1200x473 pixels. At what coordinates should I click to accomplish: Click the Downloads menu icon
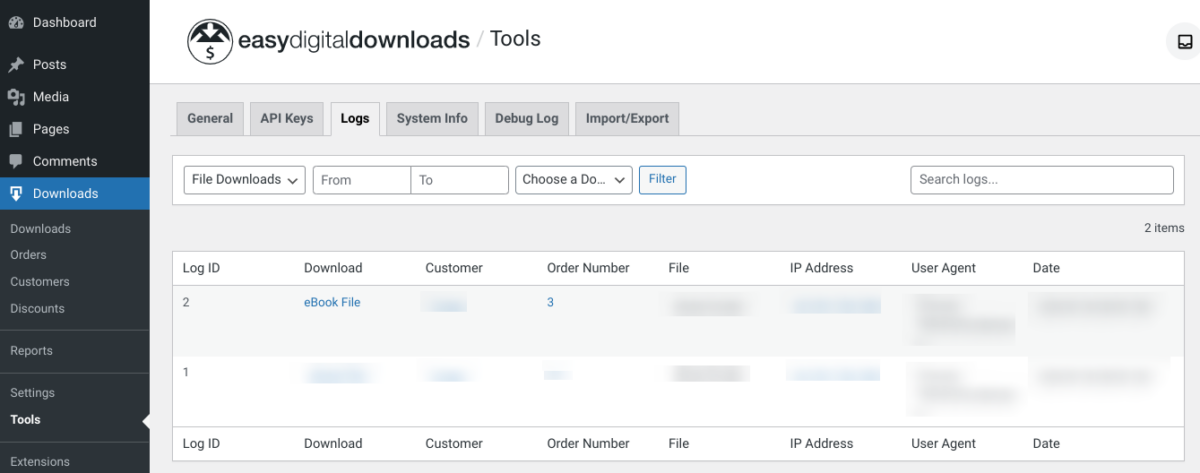pos(16,194)
